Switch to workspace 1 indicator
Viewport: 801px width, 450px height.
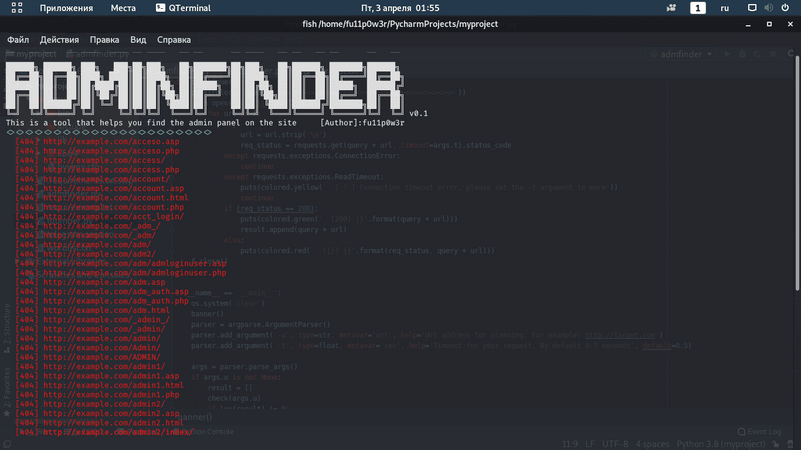pos(698,8)
